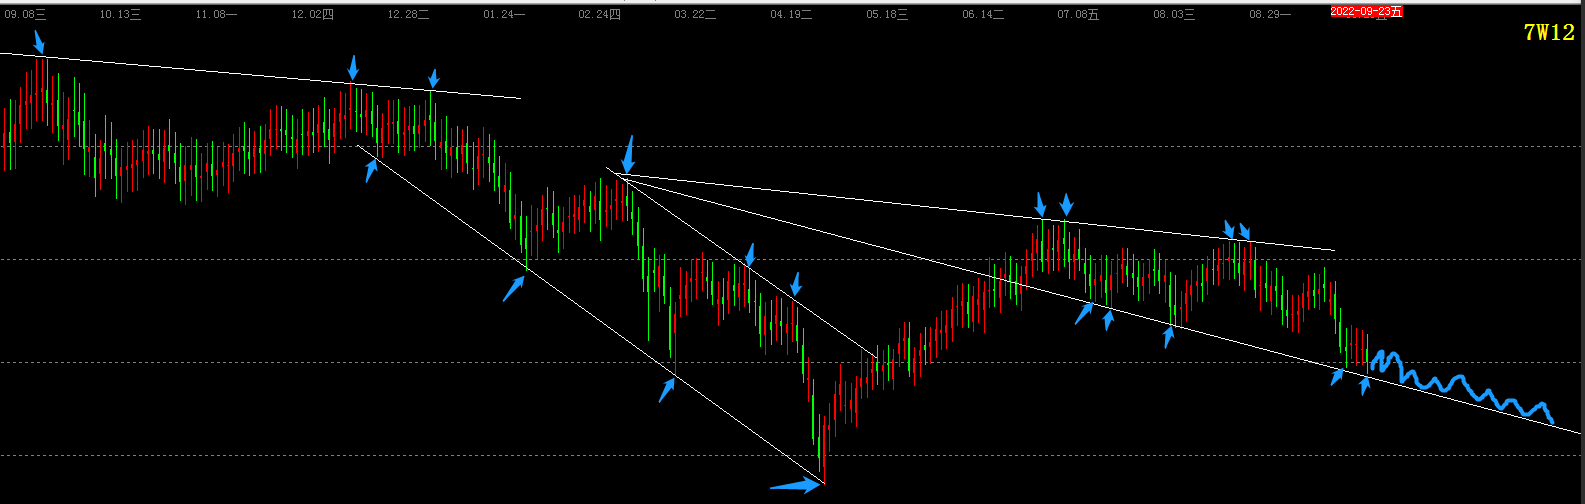Select the blue arrow below the 01.24 low

pos(514,289)
